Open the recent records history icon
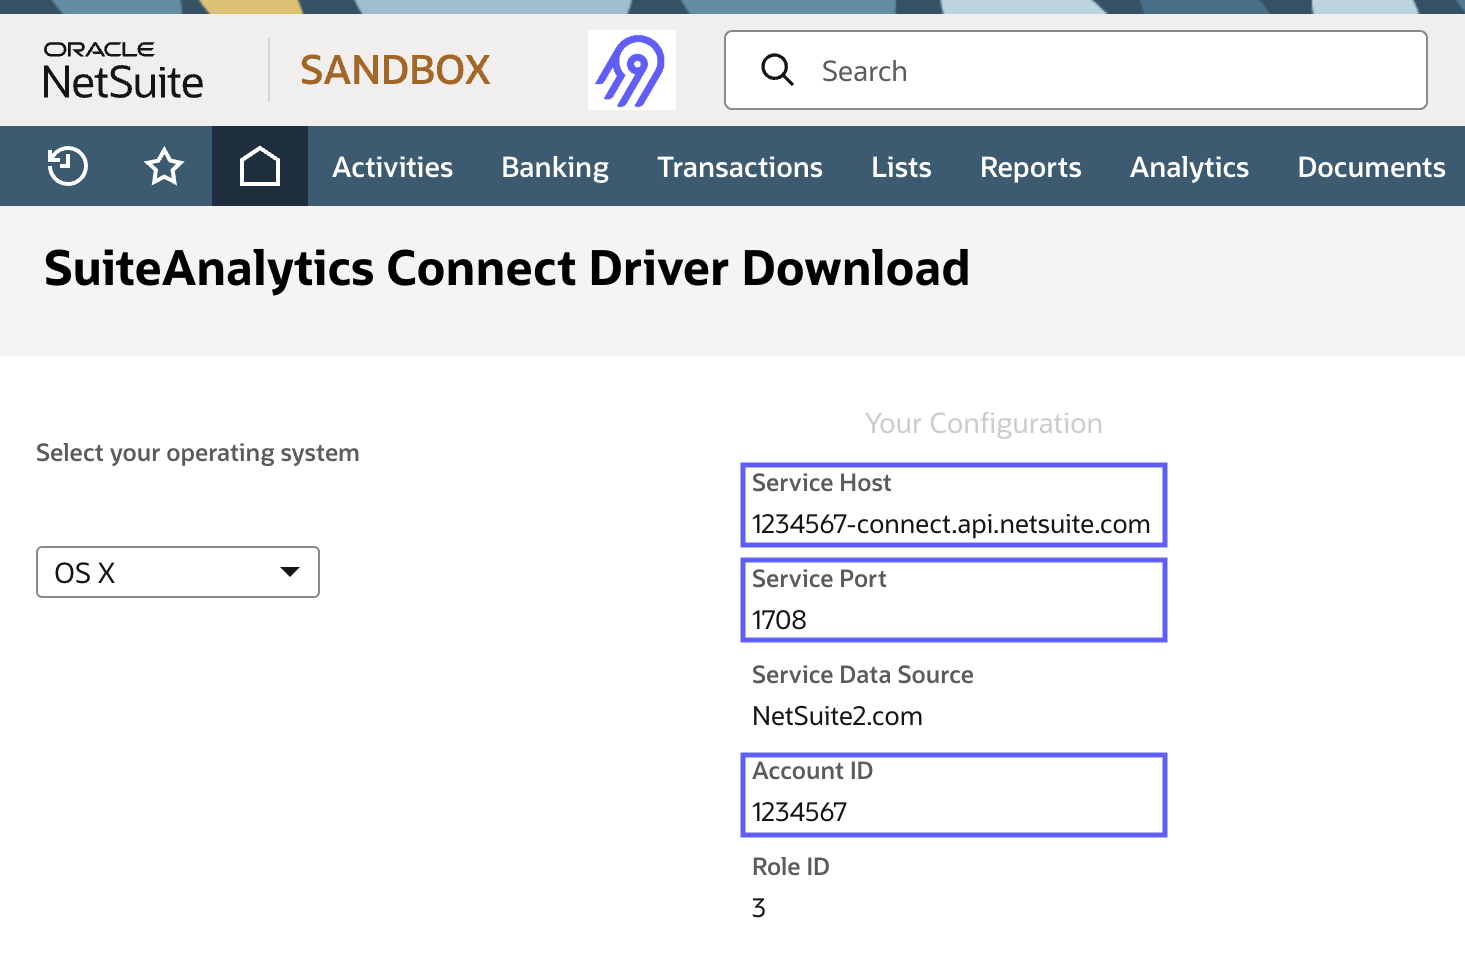The height and width of the screenshot is (978, 1465). [x=67, y=166]
